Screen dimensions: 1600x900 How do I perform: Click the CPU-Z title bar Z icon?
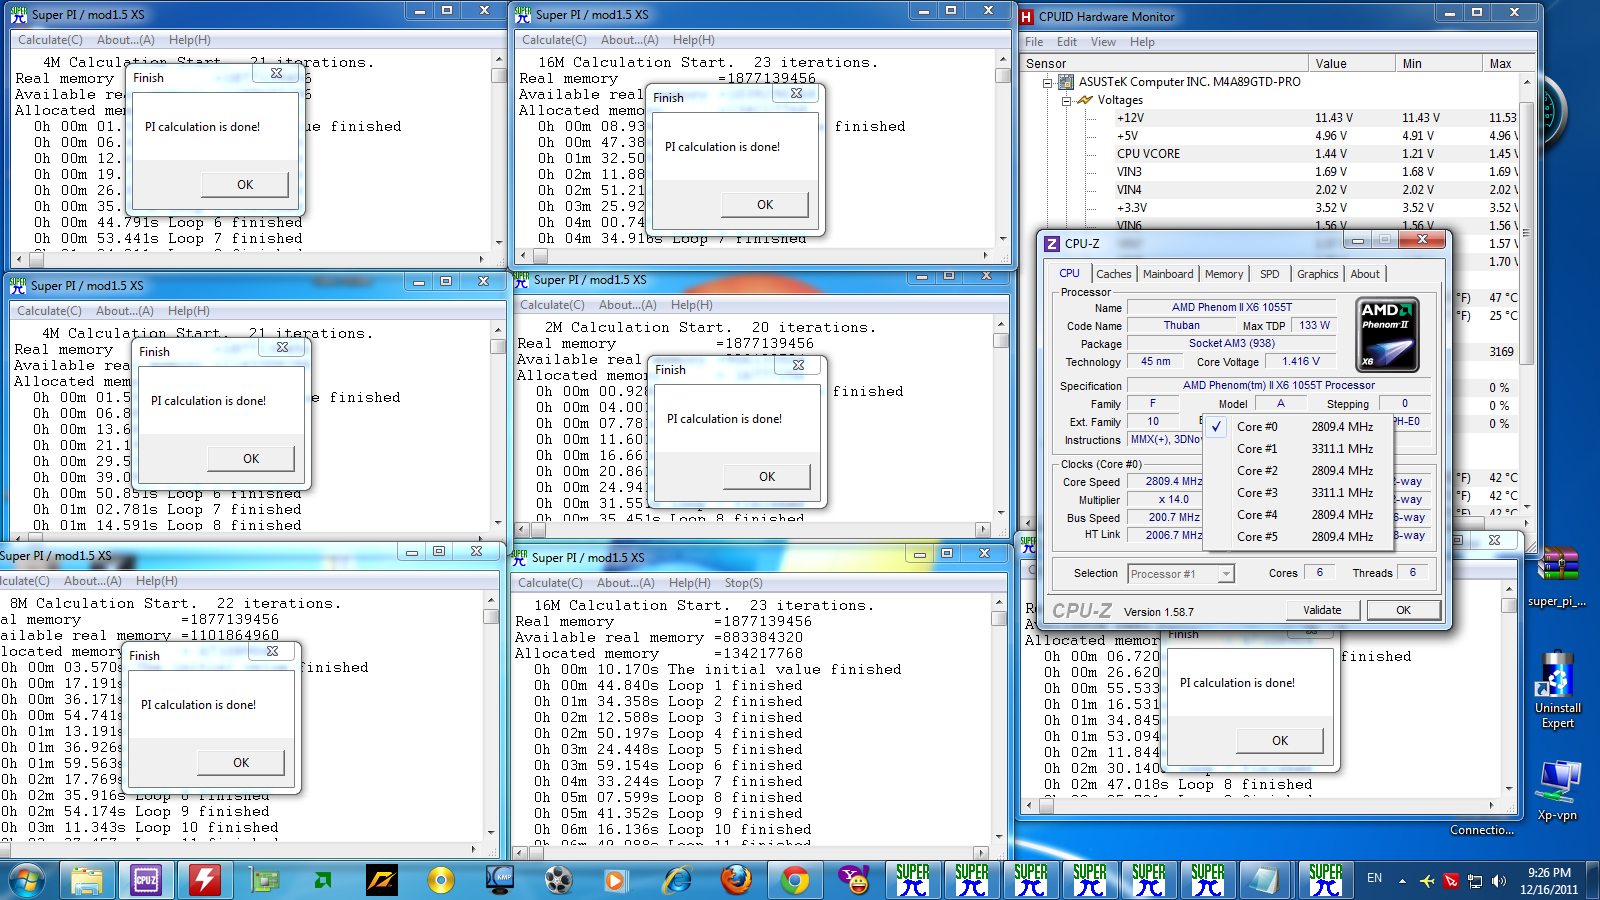pos(1052,243)
